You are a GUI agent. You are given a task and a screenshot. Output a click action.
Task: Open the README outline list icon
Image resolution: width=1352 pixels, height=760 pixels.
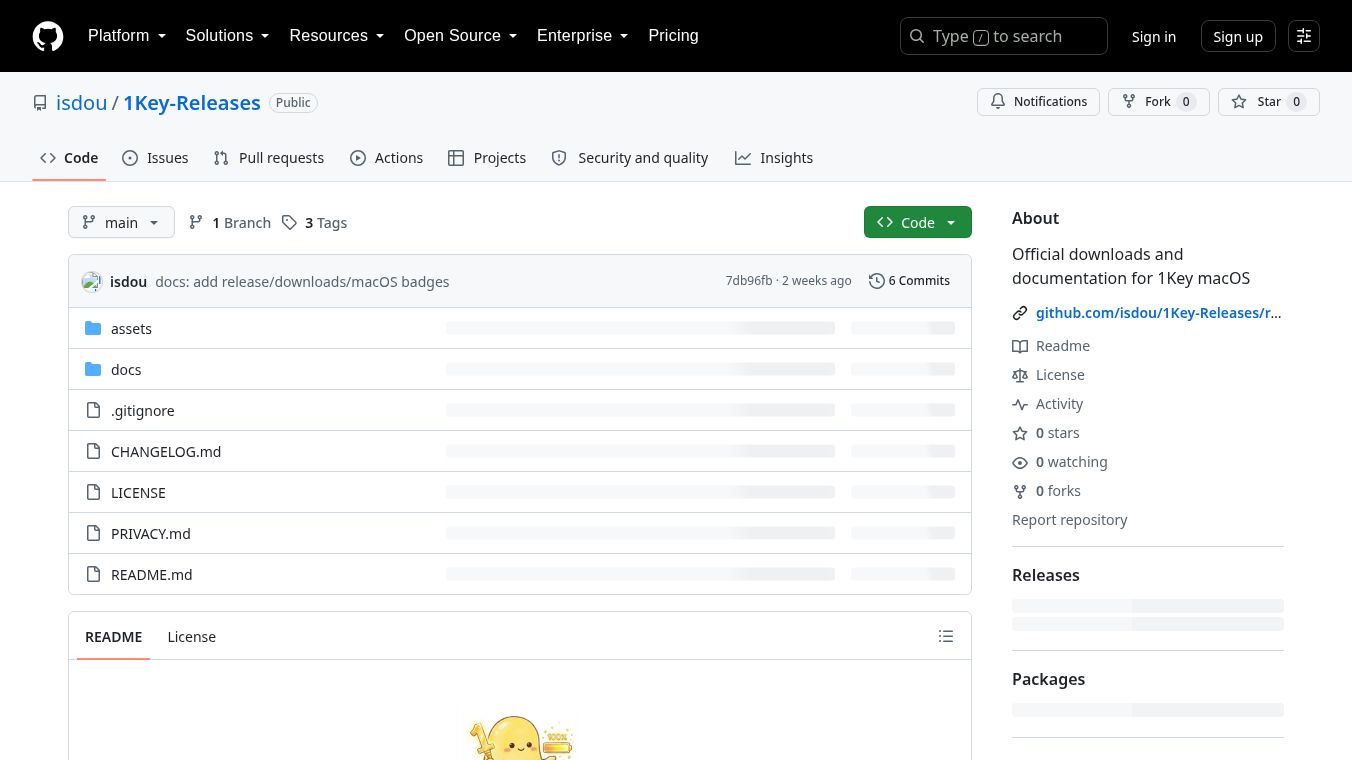pyautogui.click(x=946, y=636)
